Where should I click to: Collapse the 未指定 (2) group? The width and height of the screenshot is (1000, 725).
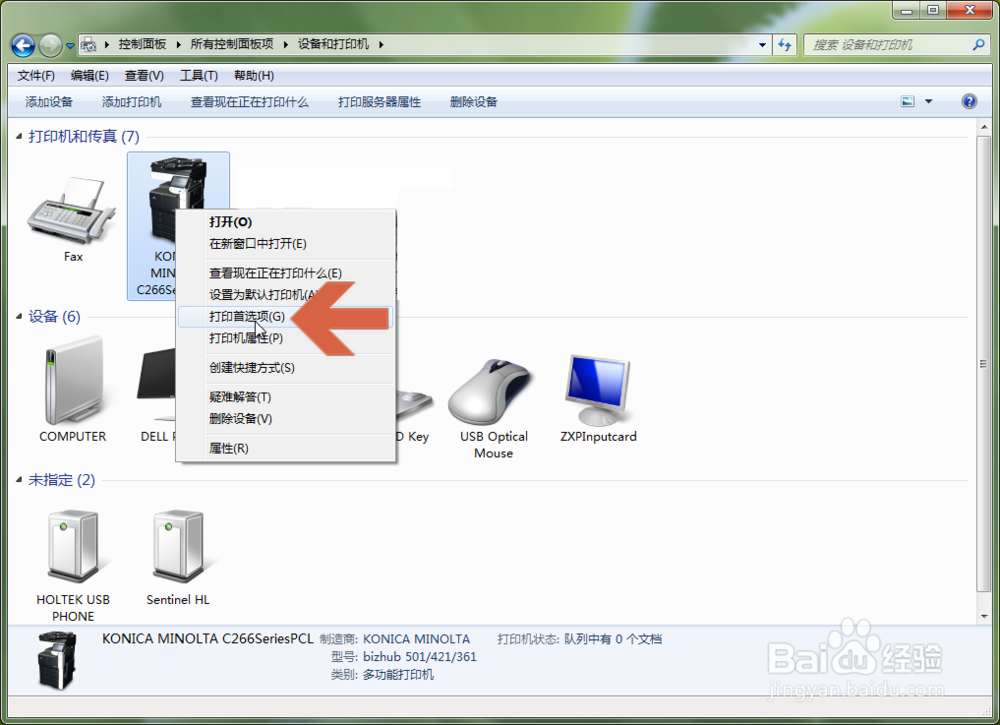click(x=19, y=479)
